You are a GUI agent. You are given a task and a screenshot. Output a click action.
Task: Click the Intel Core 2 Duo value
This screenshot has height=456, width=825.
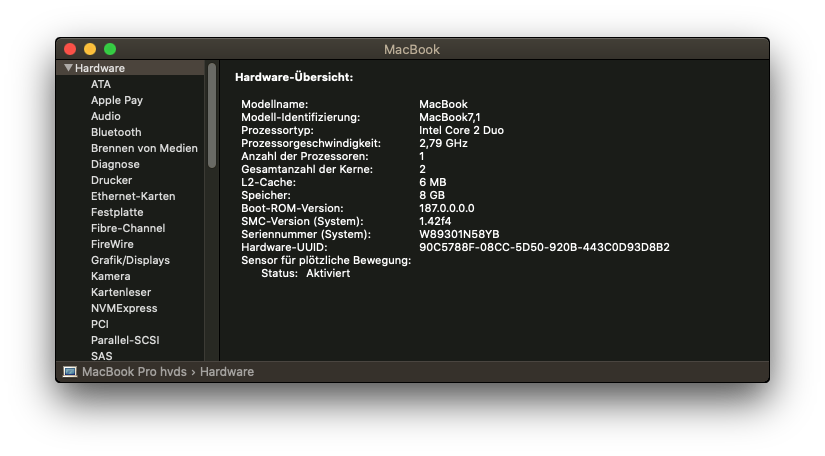point(461,130)
